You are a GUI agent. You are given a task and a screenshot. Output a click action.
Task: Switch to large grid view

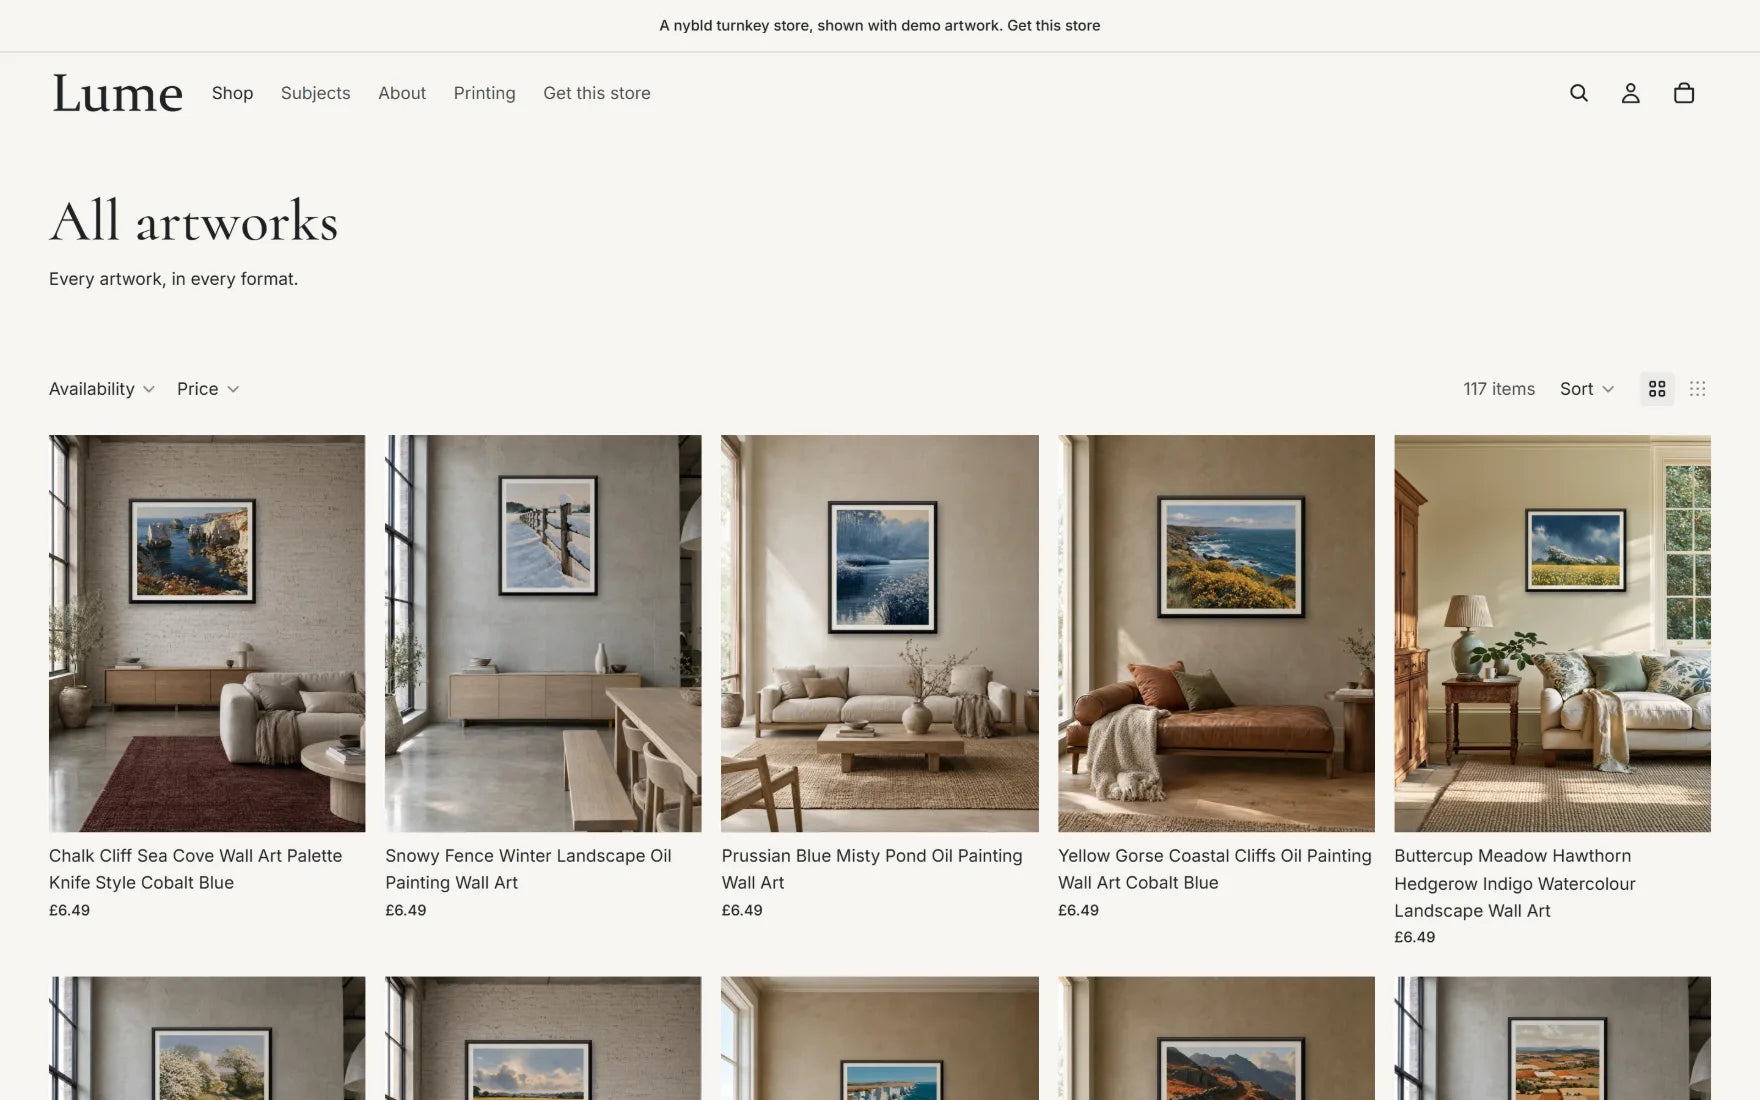tap(1657, 389)
